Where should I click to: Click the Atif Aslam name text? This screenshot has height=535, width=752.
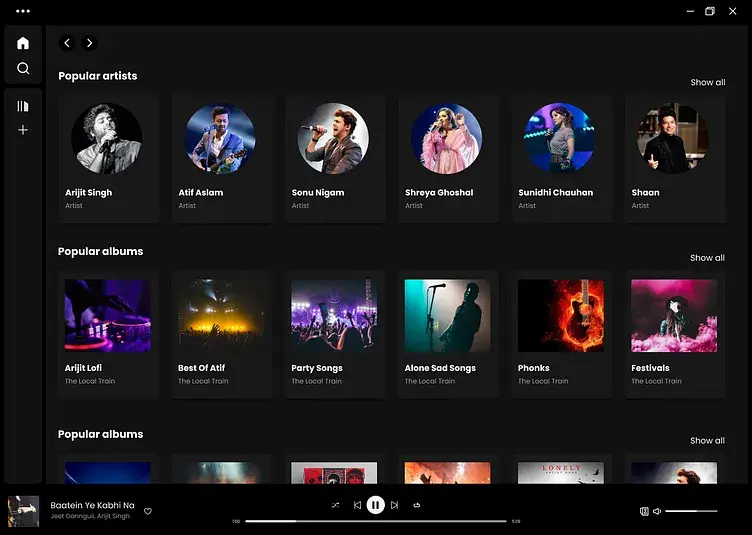[x=201, y=192]
